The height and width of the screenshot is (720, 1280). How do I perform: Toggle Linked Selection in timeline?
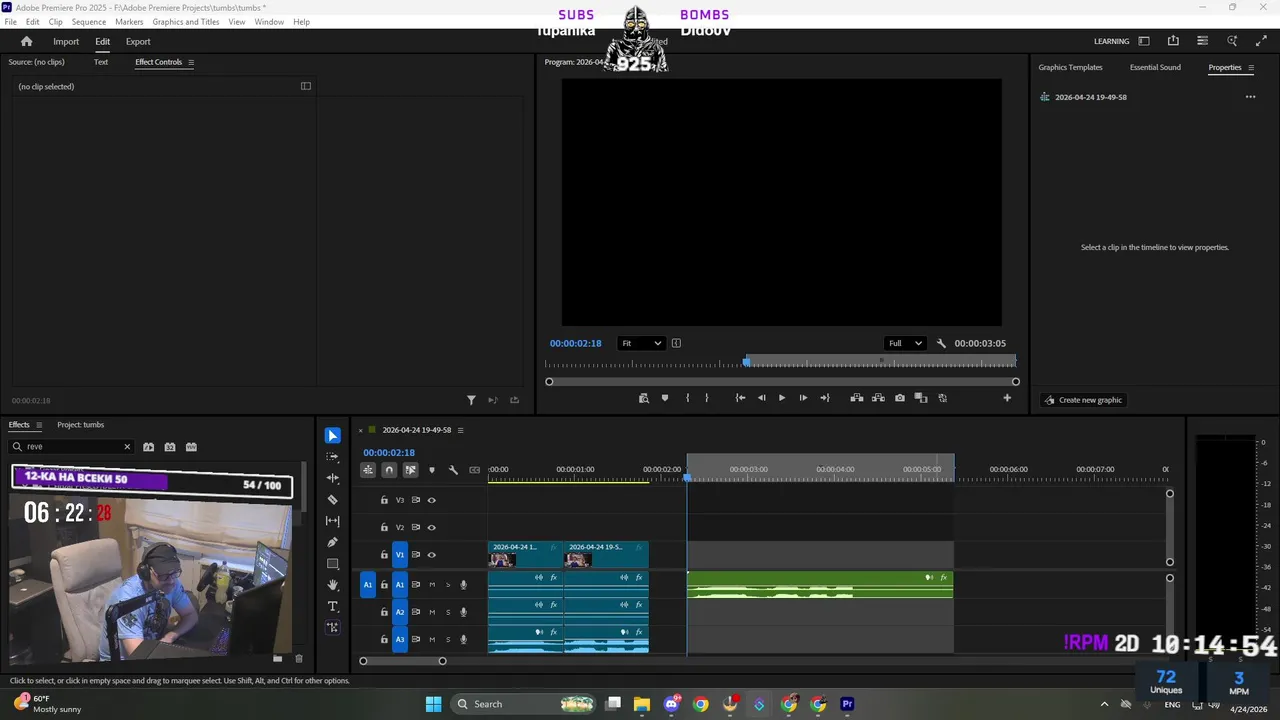click(410, 470)
